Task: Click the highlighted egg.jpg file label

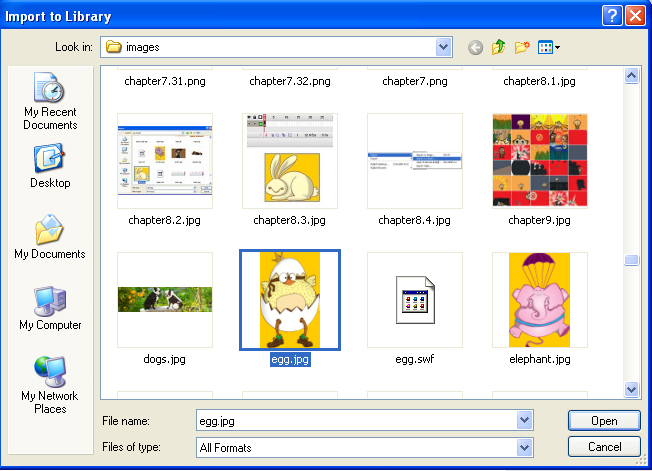Action: click(290, 359)
